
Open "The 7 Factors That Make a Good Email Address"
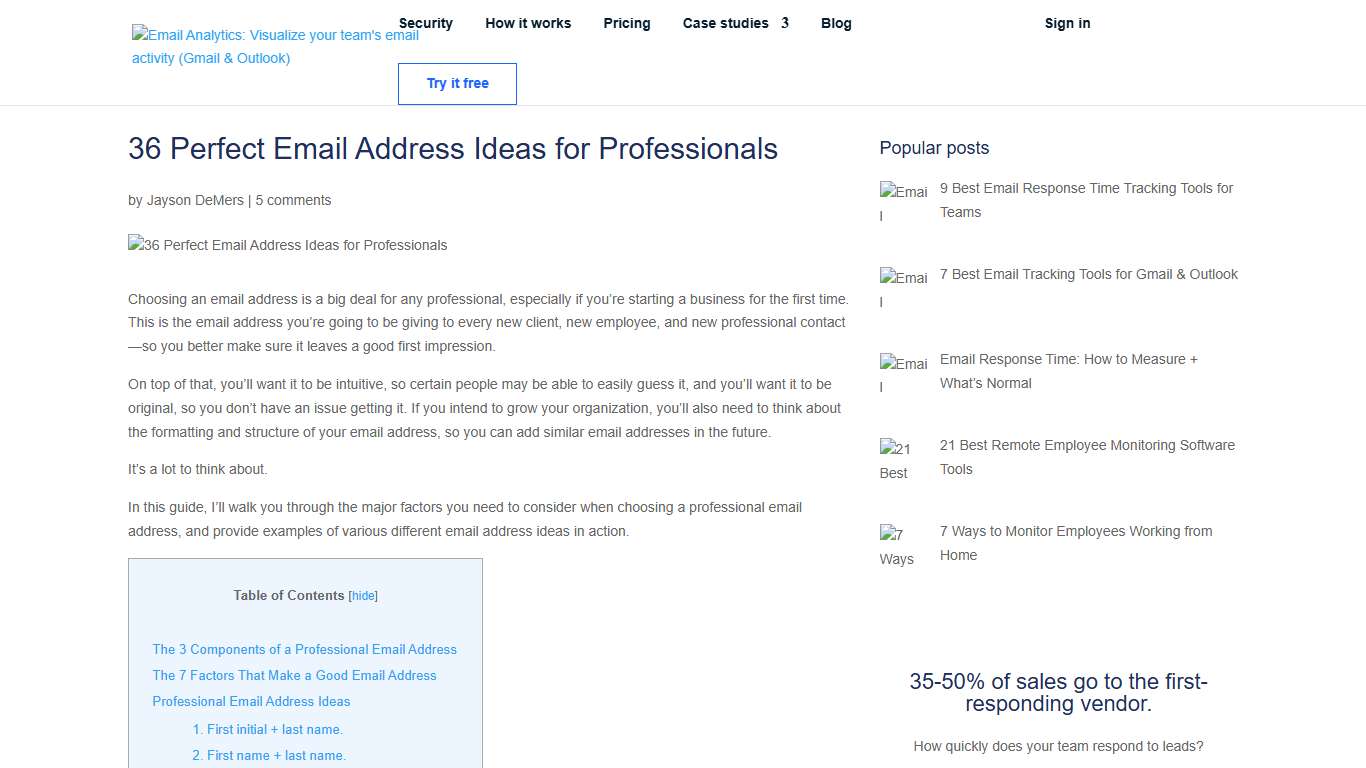[x=294, y=675]
